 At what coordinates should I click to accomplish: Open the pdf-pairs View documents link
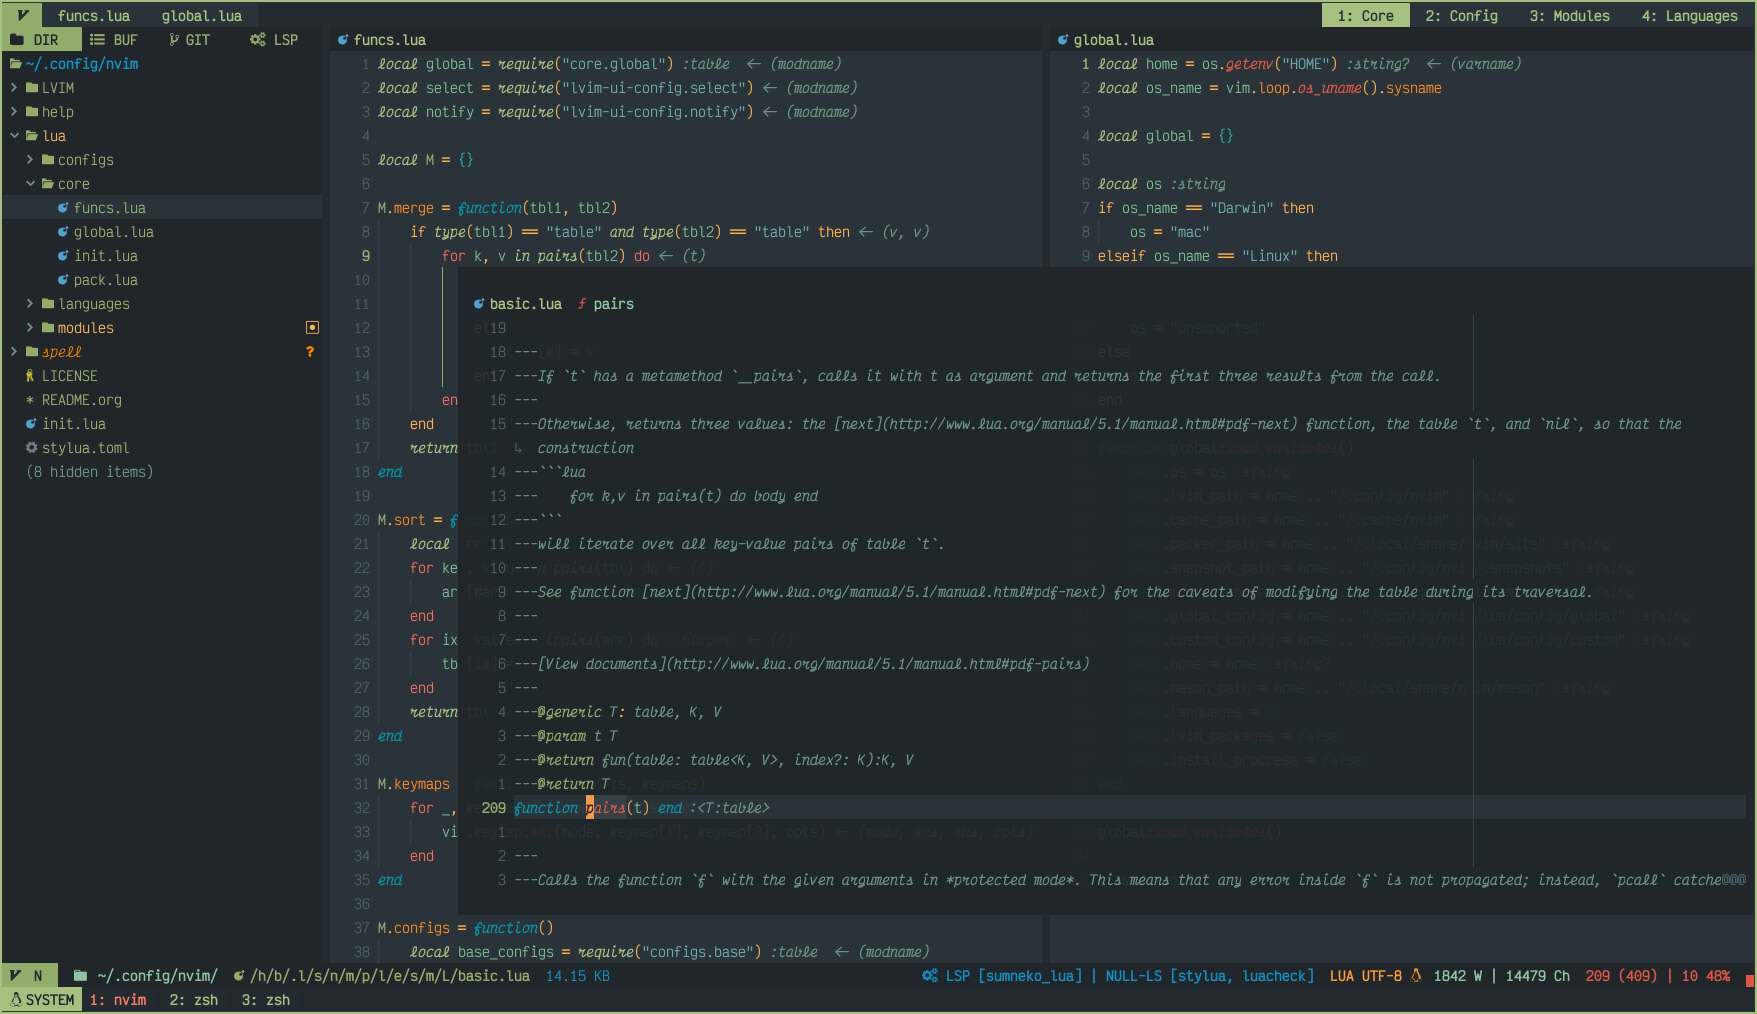813,664
